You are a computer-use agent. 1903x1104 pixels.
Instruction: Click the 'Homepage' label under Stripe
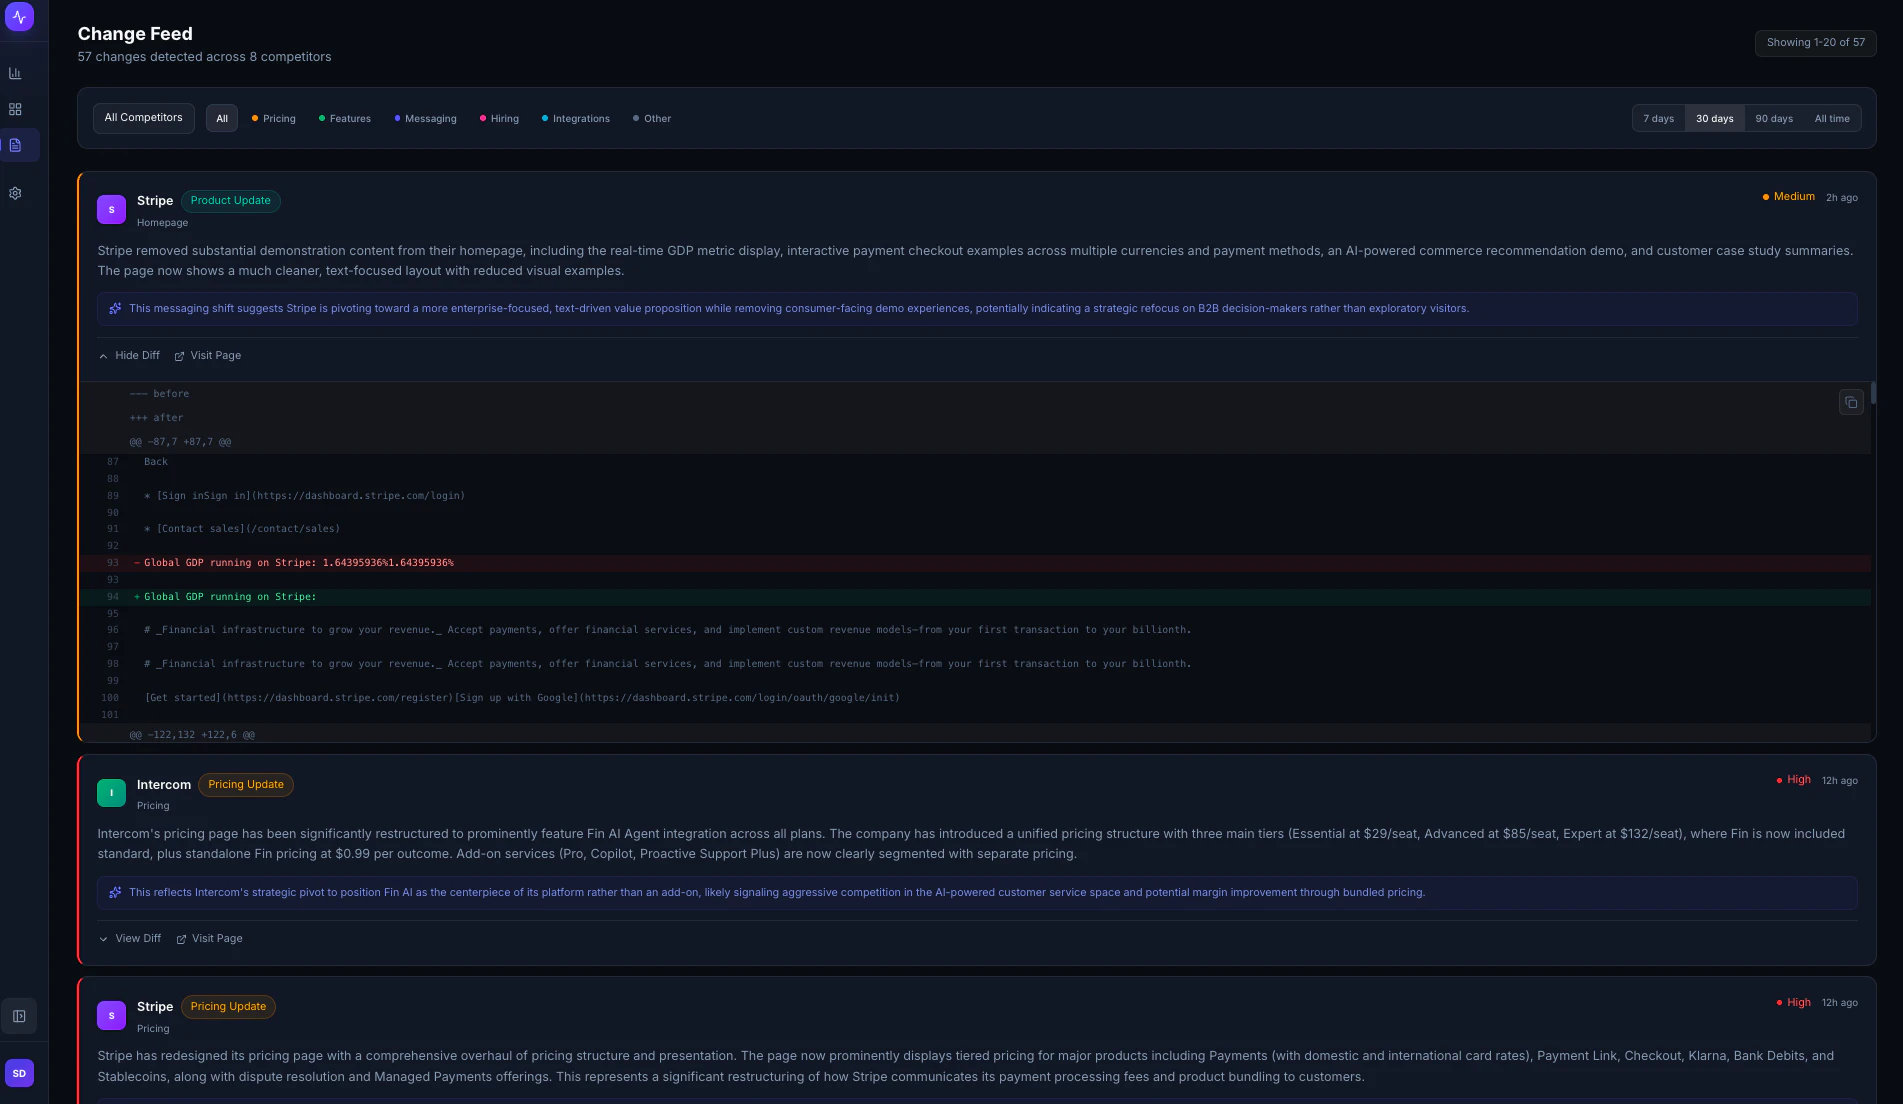[x=162, y=223]
